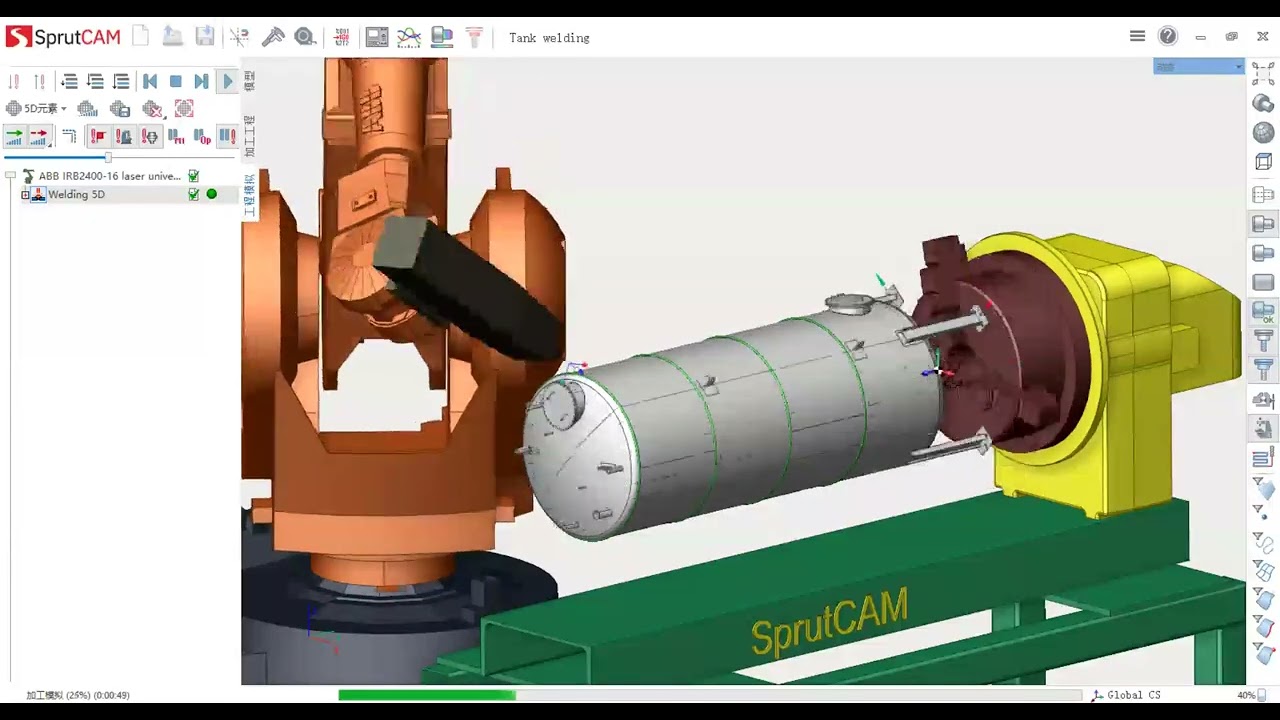The height and width of the screenshot is (720, 1280).
Task: Play the machining simulation
Action: tap(227, 81)
